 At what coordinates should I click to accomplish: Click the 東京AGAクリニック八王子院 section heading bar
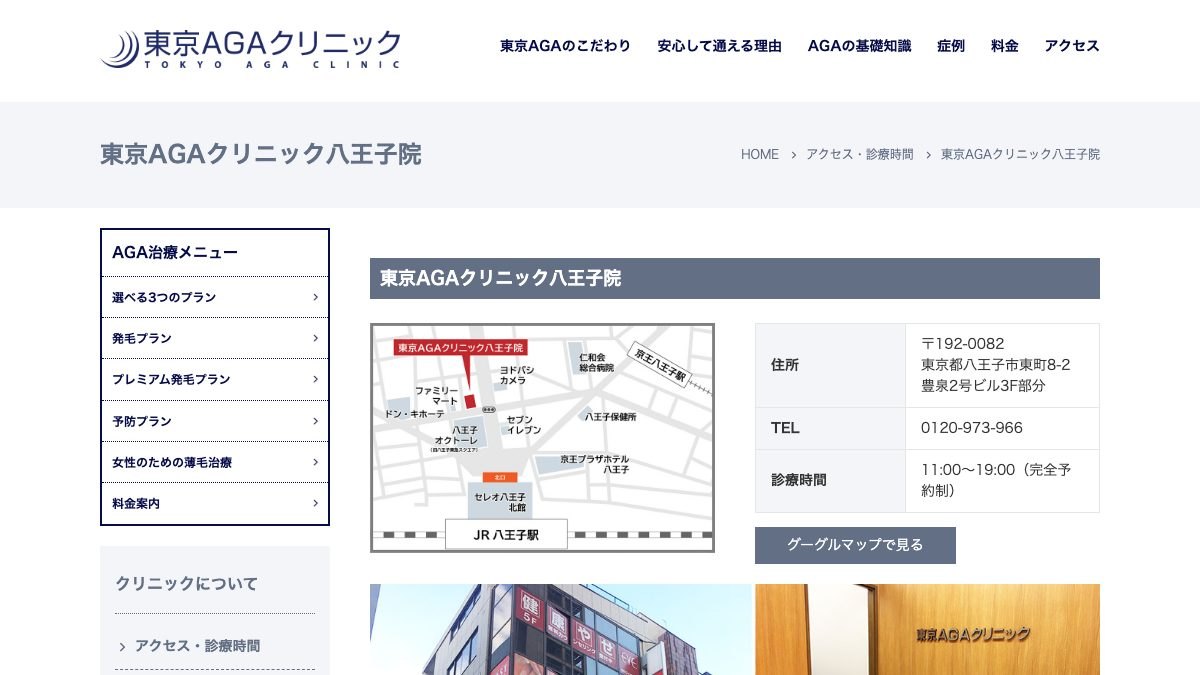tap(735, 278)
